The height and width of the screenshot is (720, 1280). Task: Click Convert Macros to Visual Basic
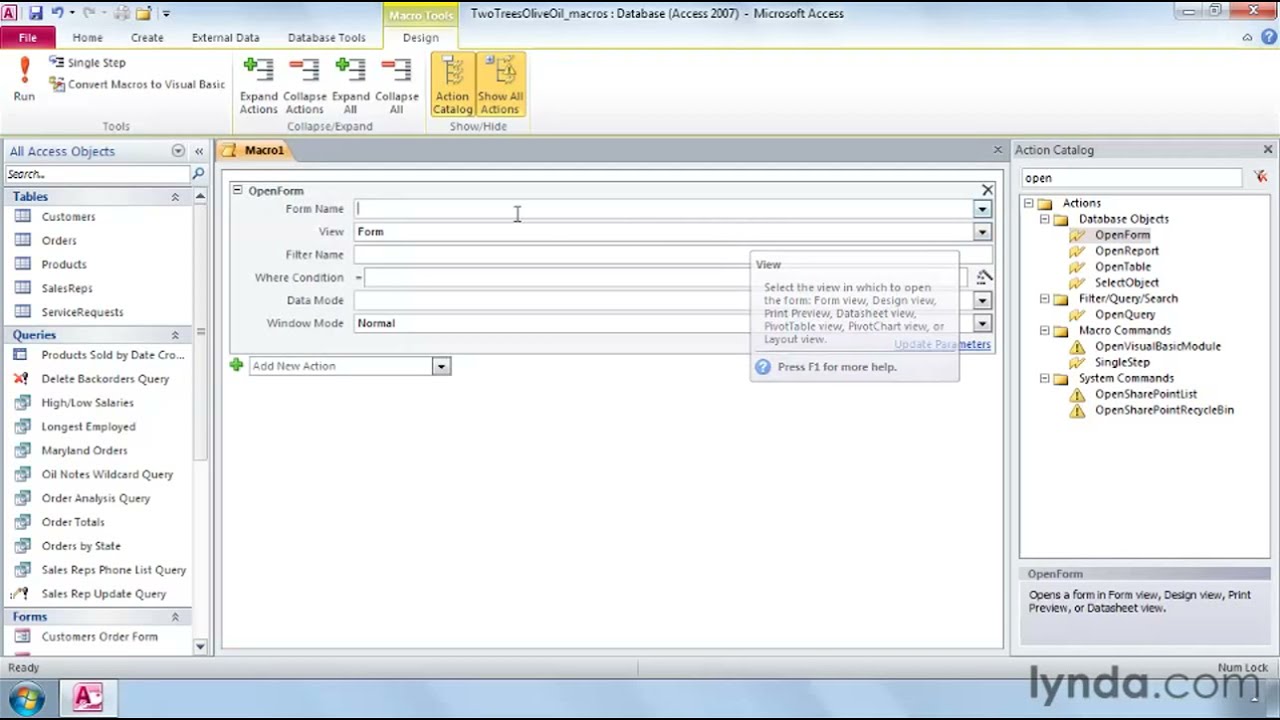point(137,85)
